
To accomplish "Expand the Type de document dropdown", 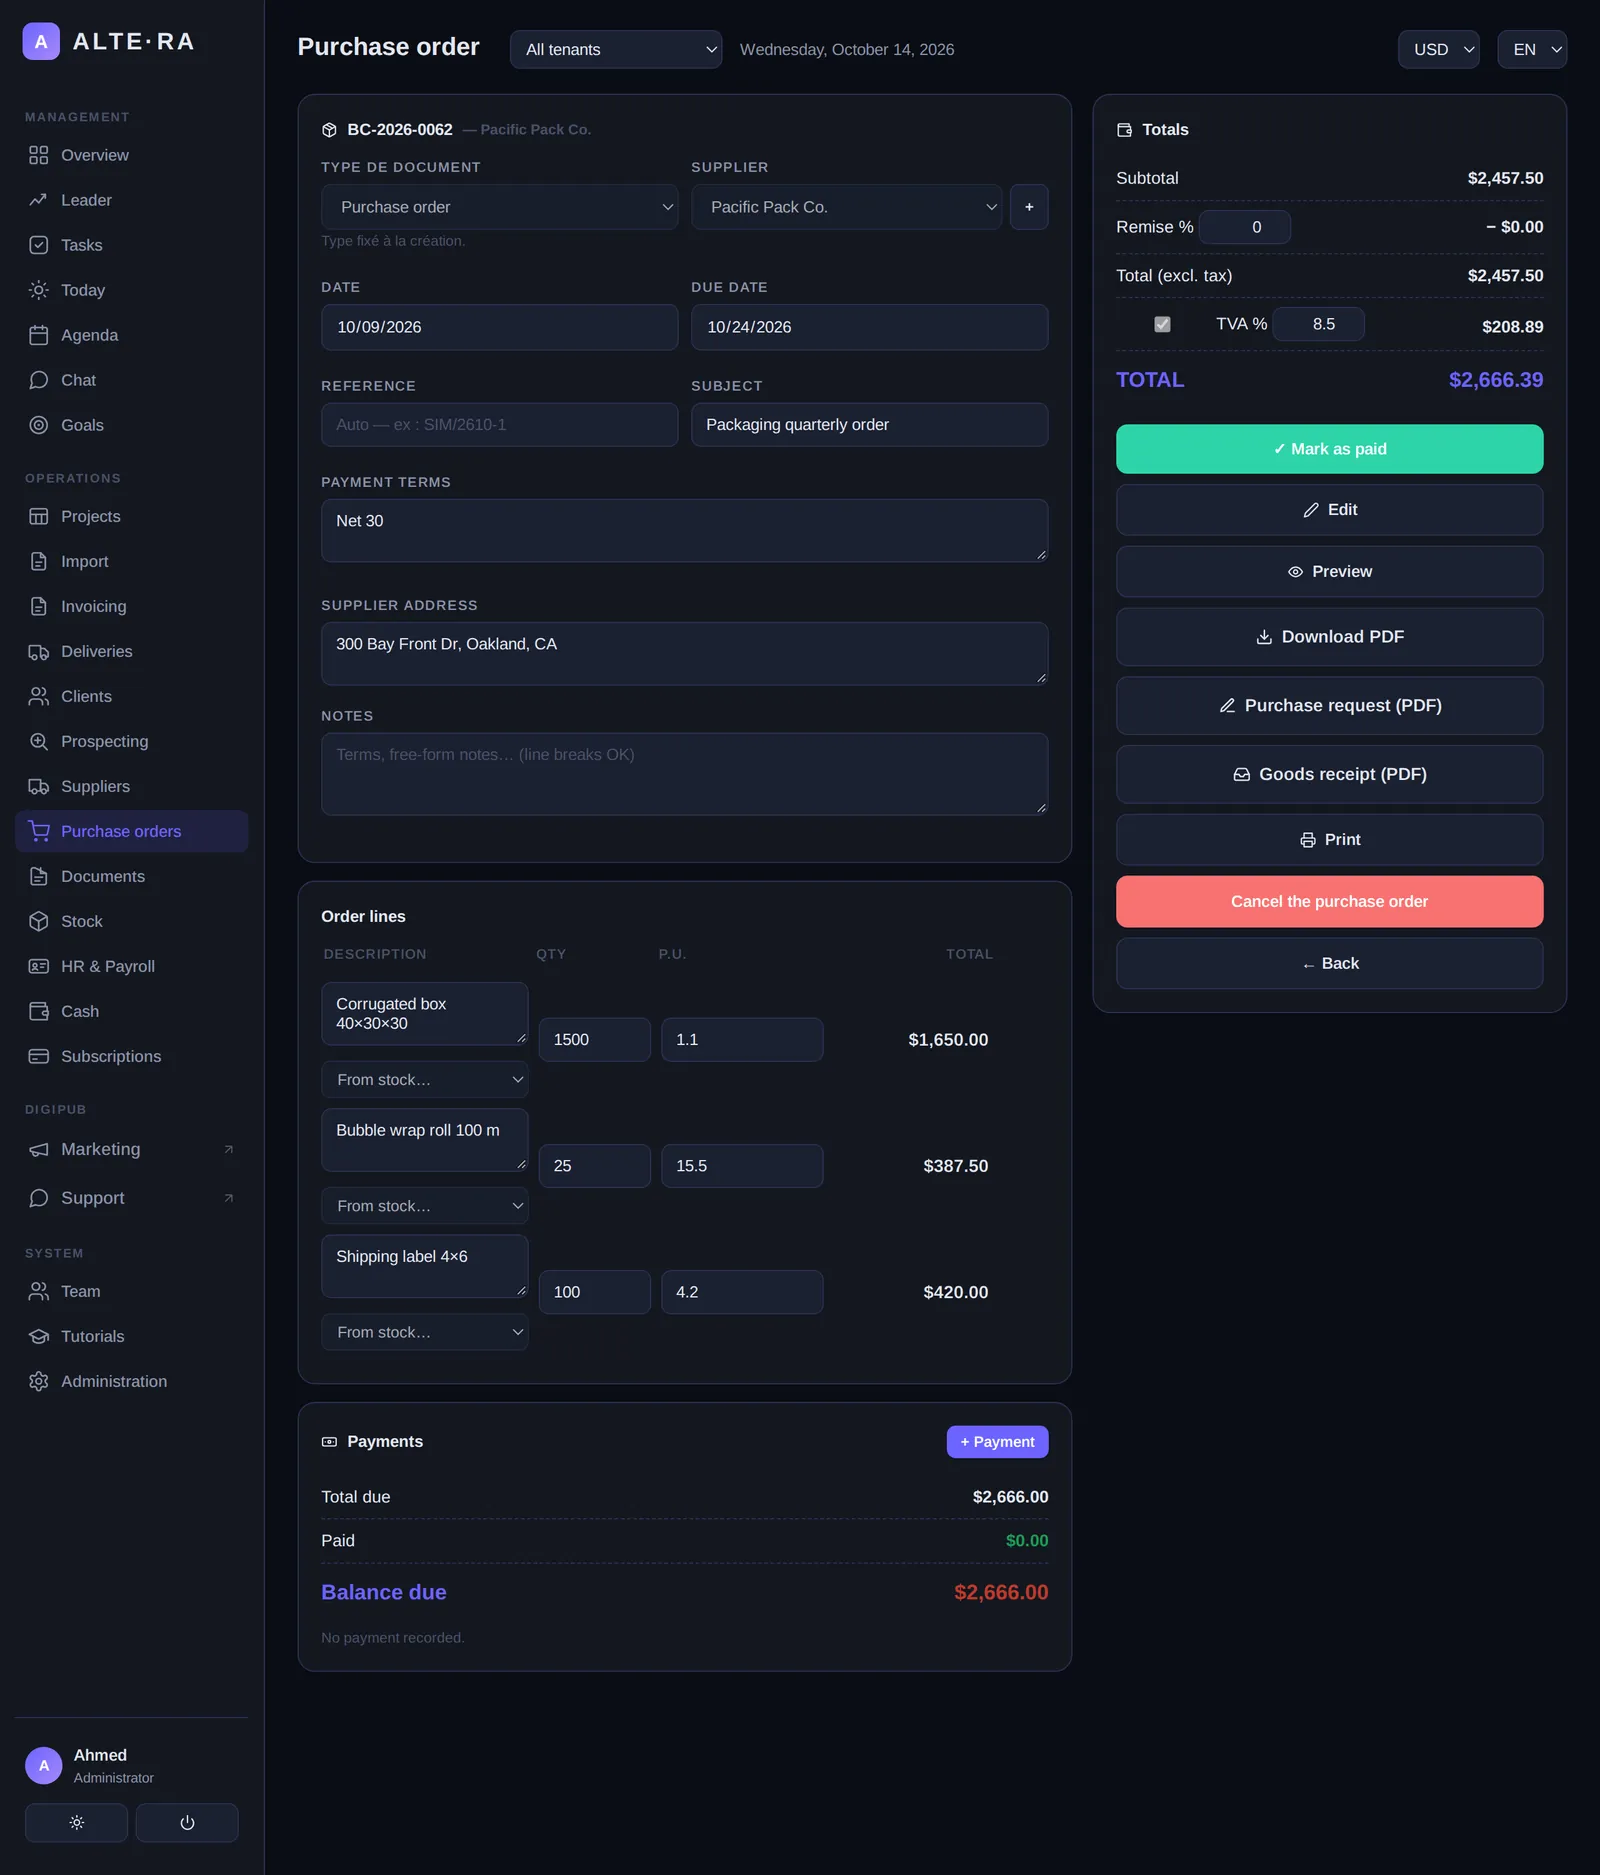I will pyautogui.click(x=499, y=207).
